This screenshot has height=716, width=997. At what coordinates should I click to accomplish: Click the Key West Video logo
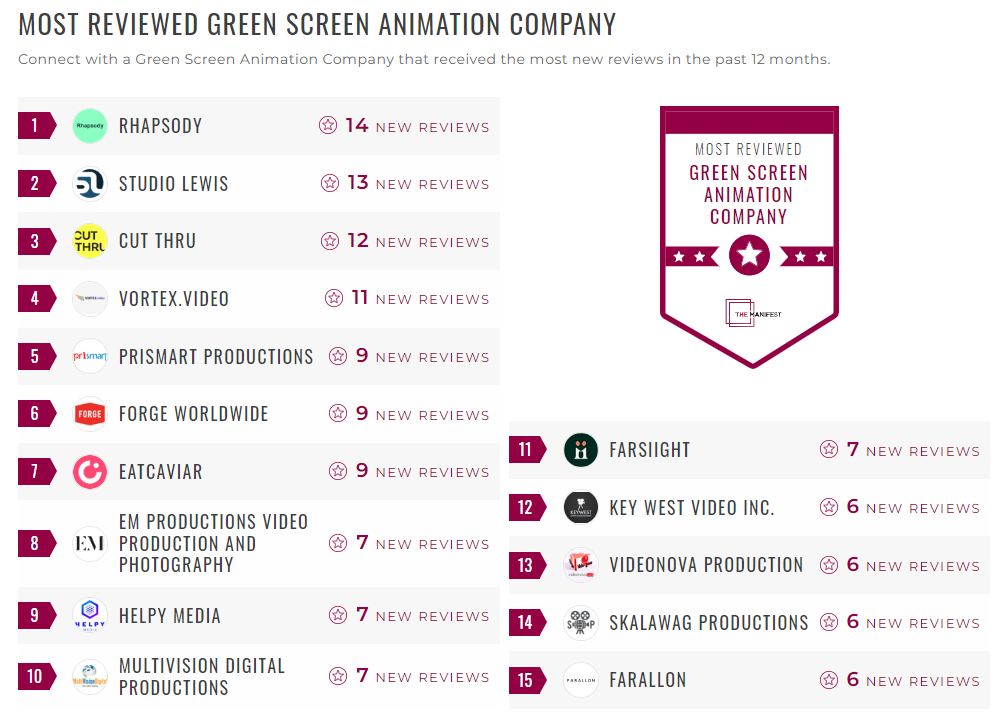(x=581, y=508)
